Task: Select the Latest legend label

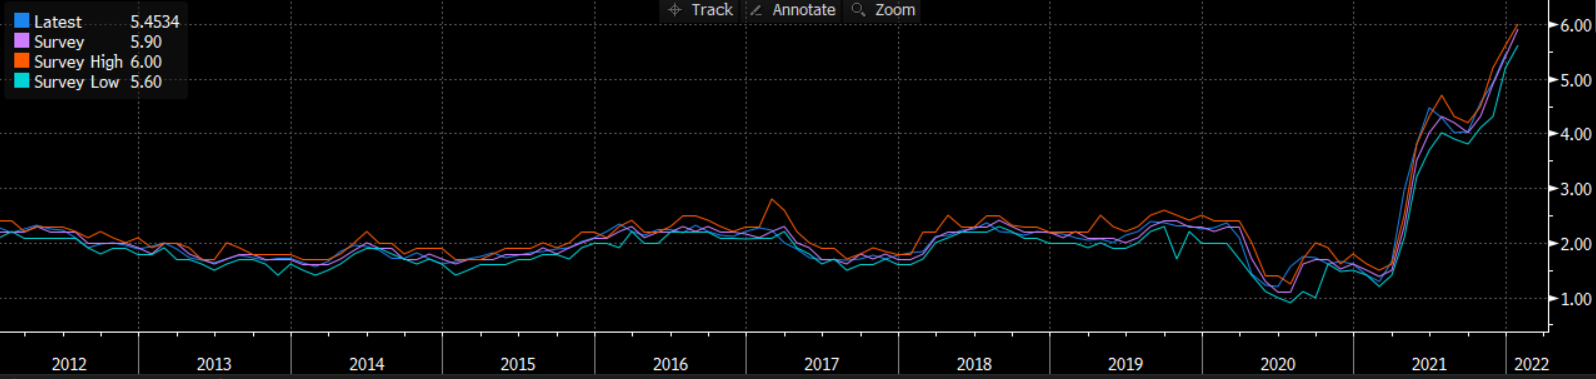Action: click(x=58, y=21)
